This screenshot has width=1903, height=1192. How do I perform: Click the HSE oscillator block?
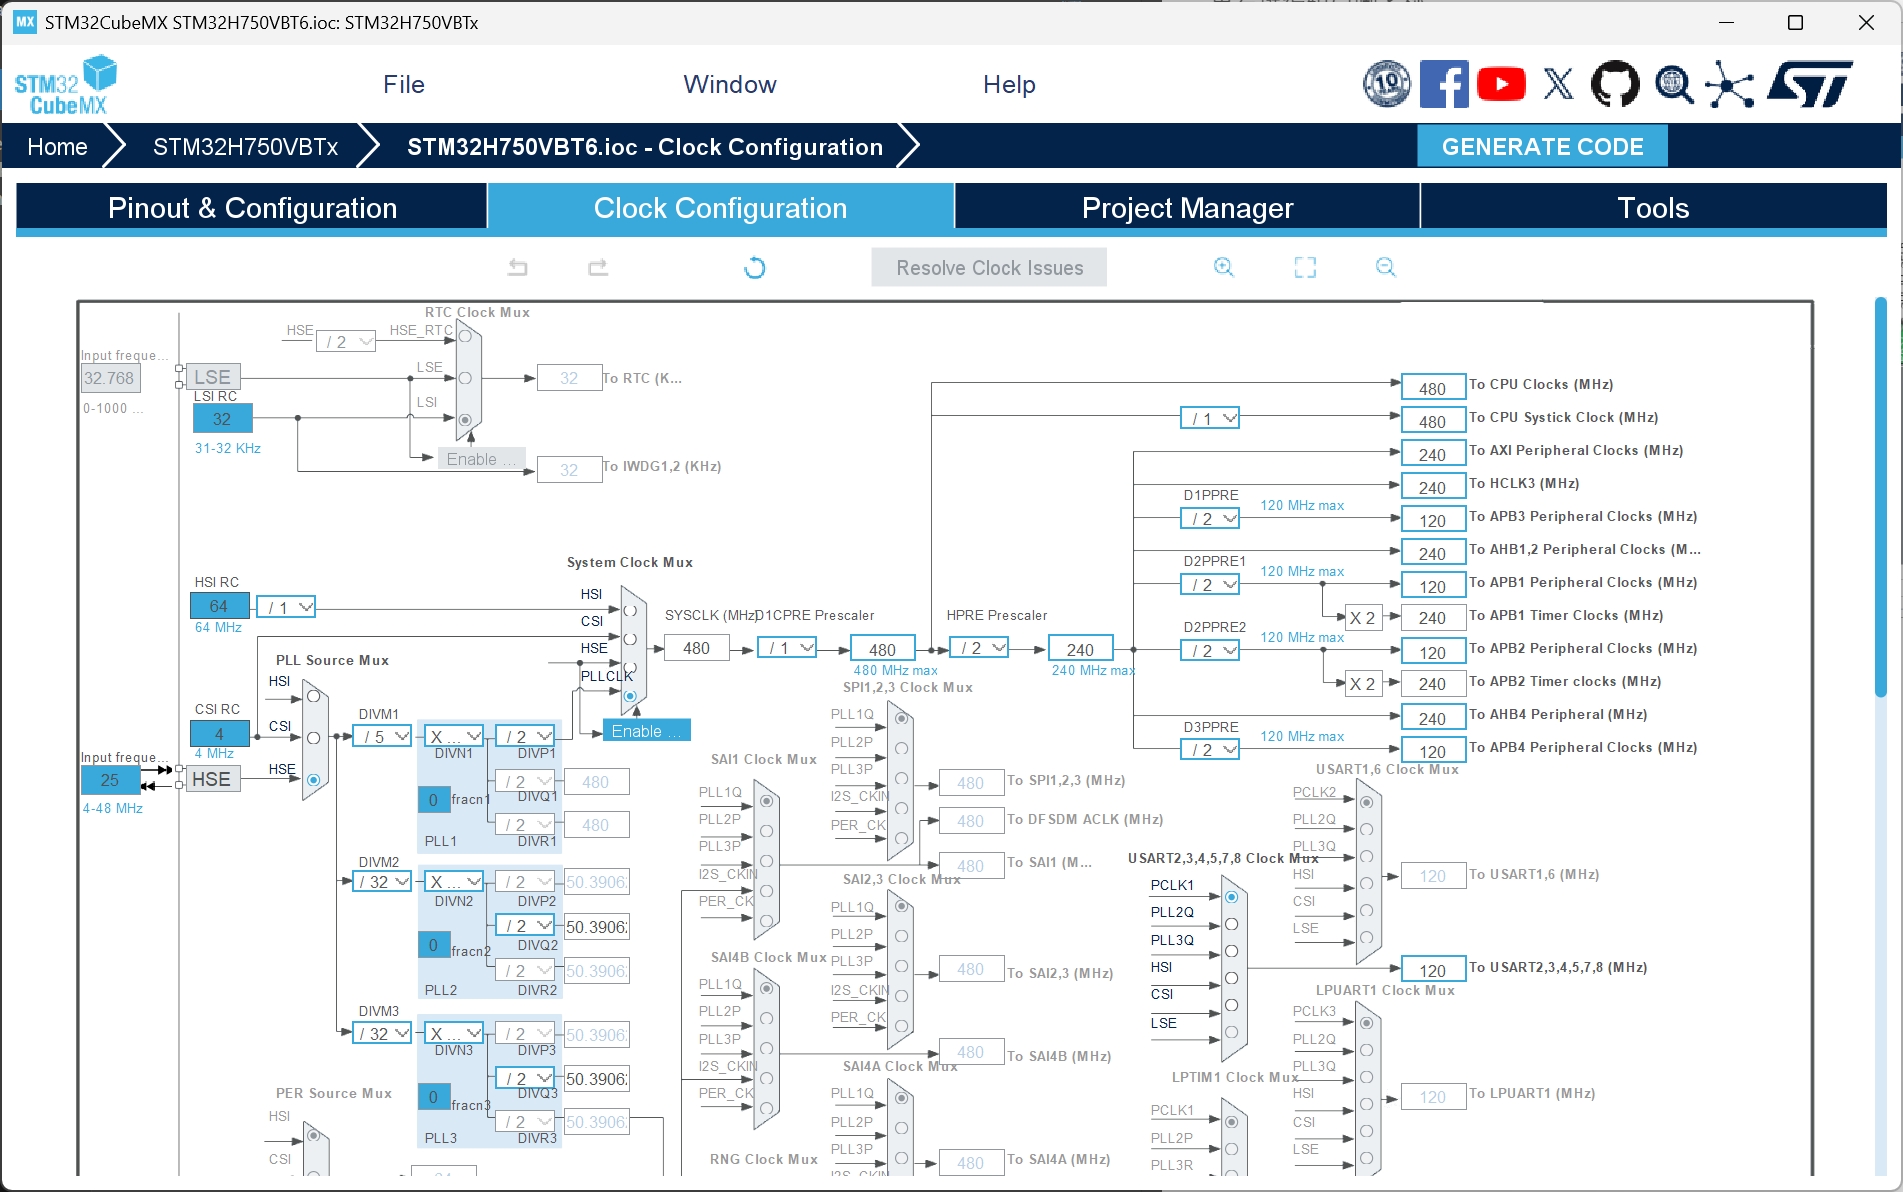pos(211,779)
